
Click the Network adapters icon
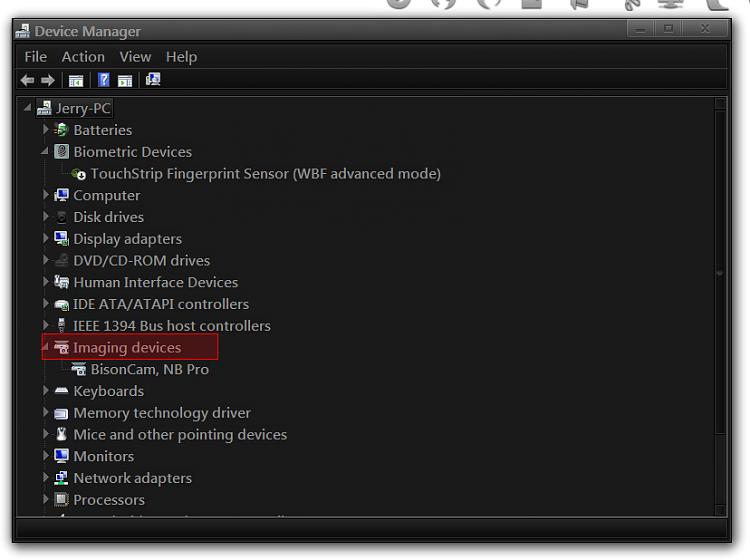pyautogui.click(x=61, y=478)
